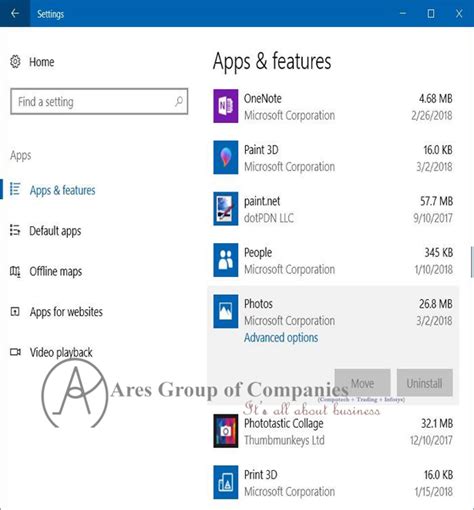
Task: Select the Phototastic Collage icon
Action: [226, 431]
